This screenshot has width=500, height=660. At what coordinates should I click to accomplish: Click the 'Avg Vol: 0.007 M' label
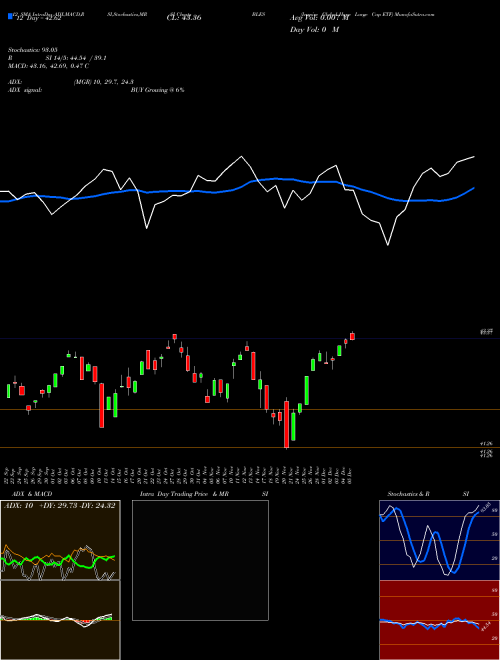click(x=320, y=18)
